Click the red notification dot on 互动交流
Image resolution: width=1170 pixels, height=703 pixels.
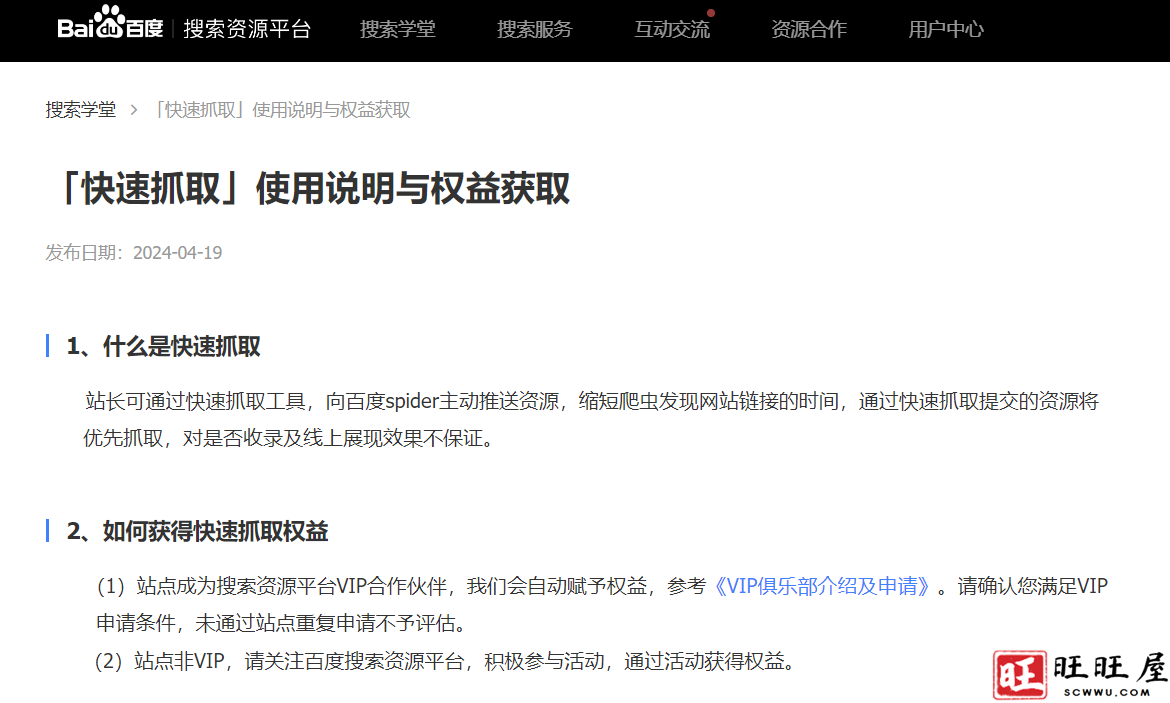[x=711, y=12]
